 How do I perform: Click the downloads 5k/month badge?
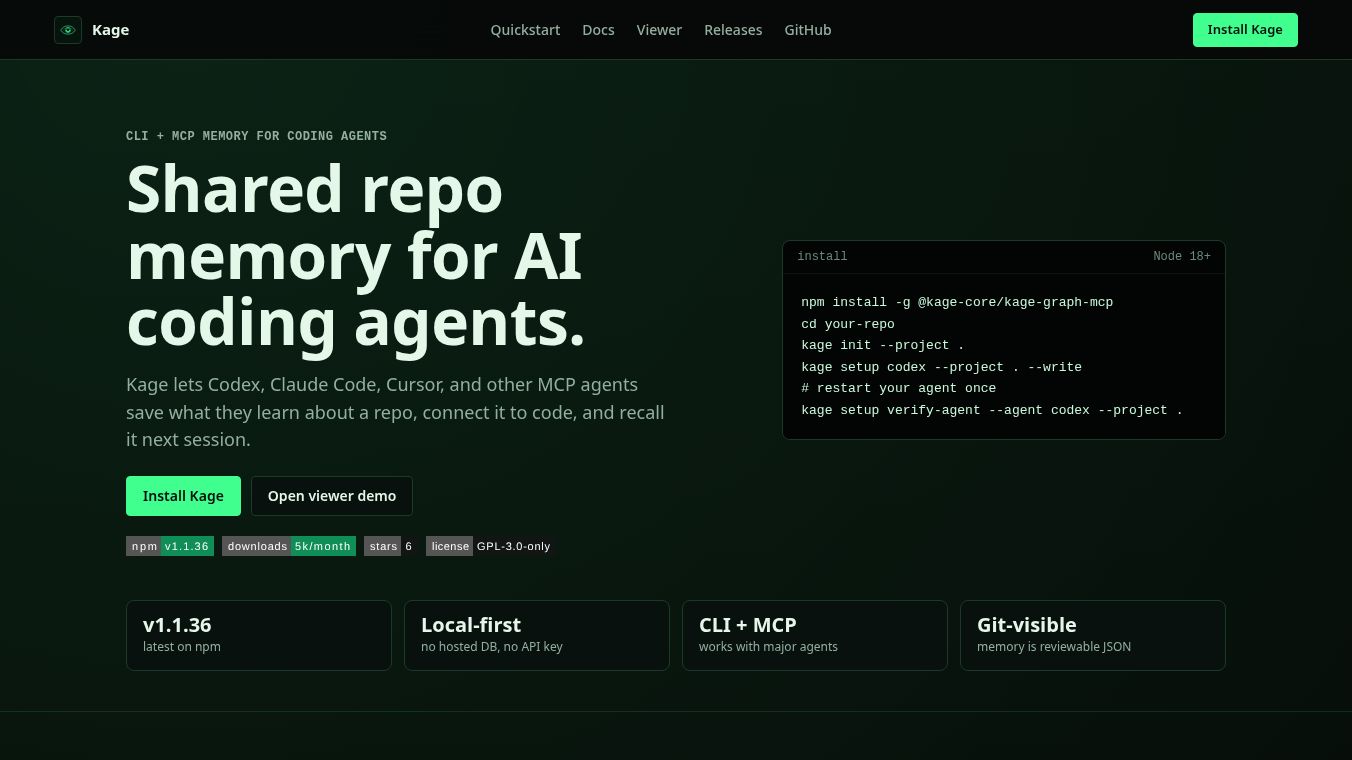point(289,546)
